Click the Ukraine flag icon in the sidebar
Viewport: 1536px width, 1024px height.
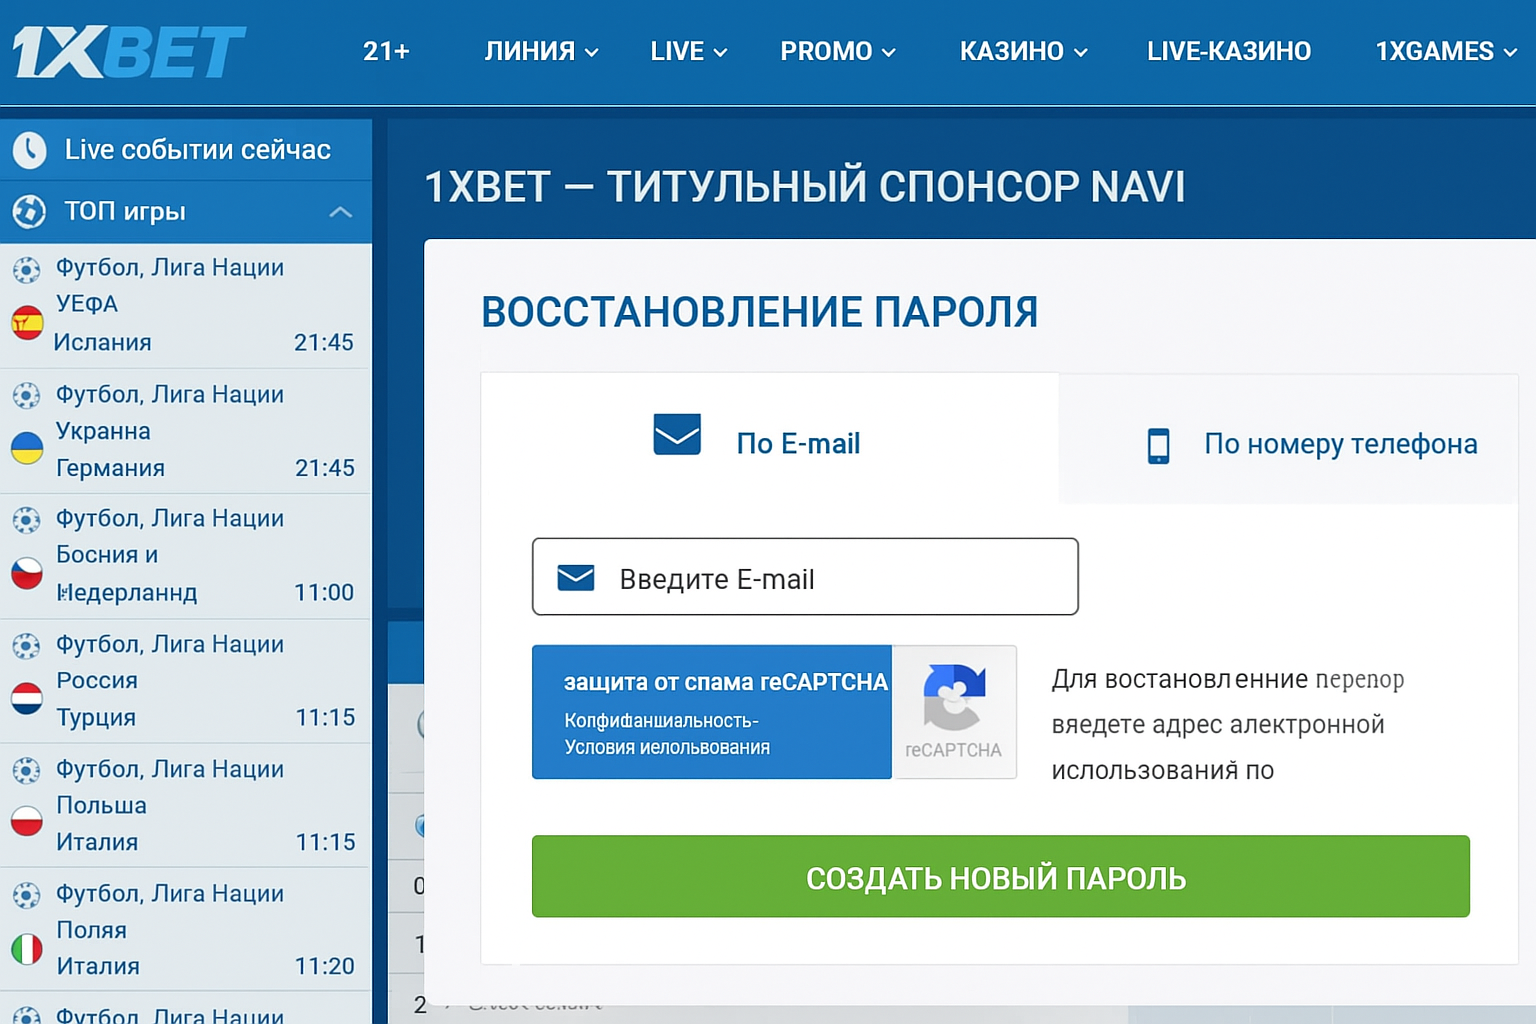click(25, 448)
